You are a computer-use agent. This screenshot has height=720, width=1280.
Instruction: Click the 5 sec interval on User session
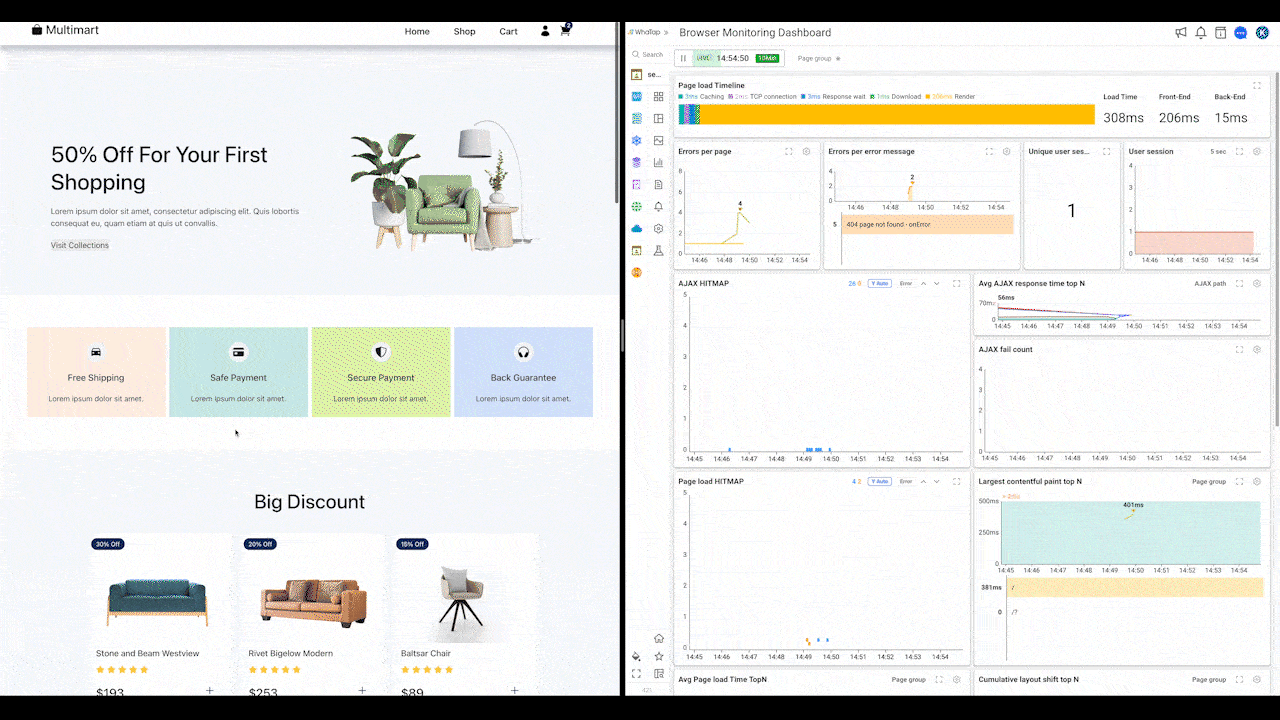1218,152
